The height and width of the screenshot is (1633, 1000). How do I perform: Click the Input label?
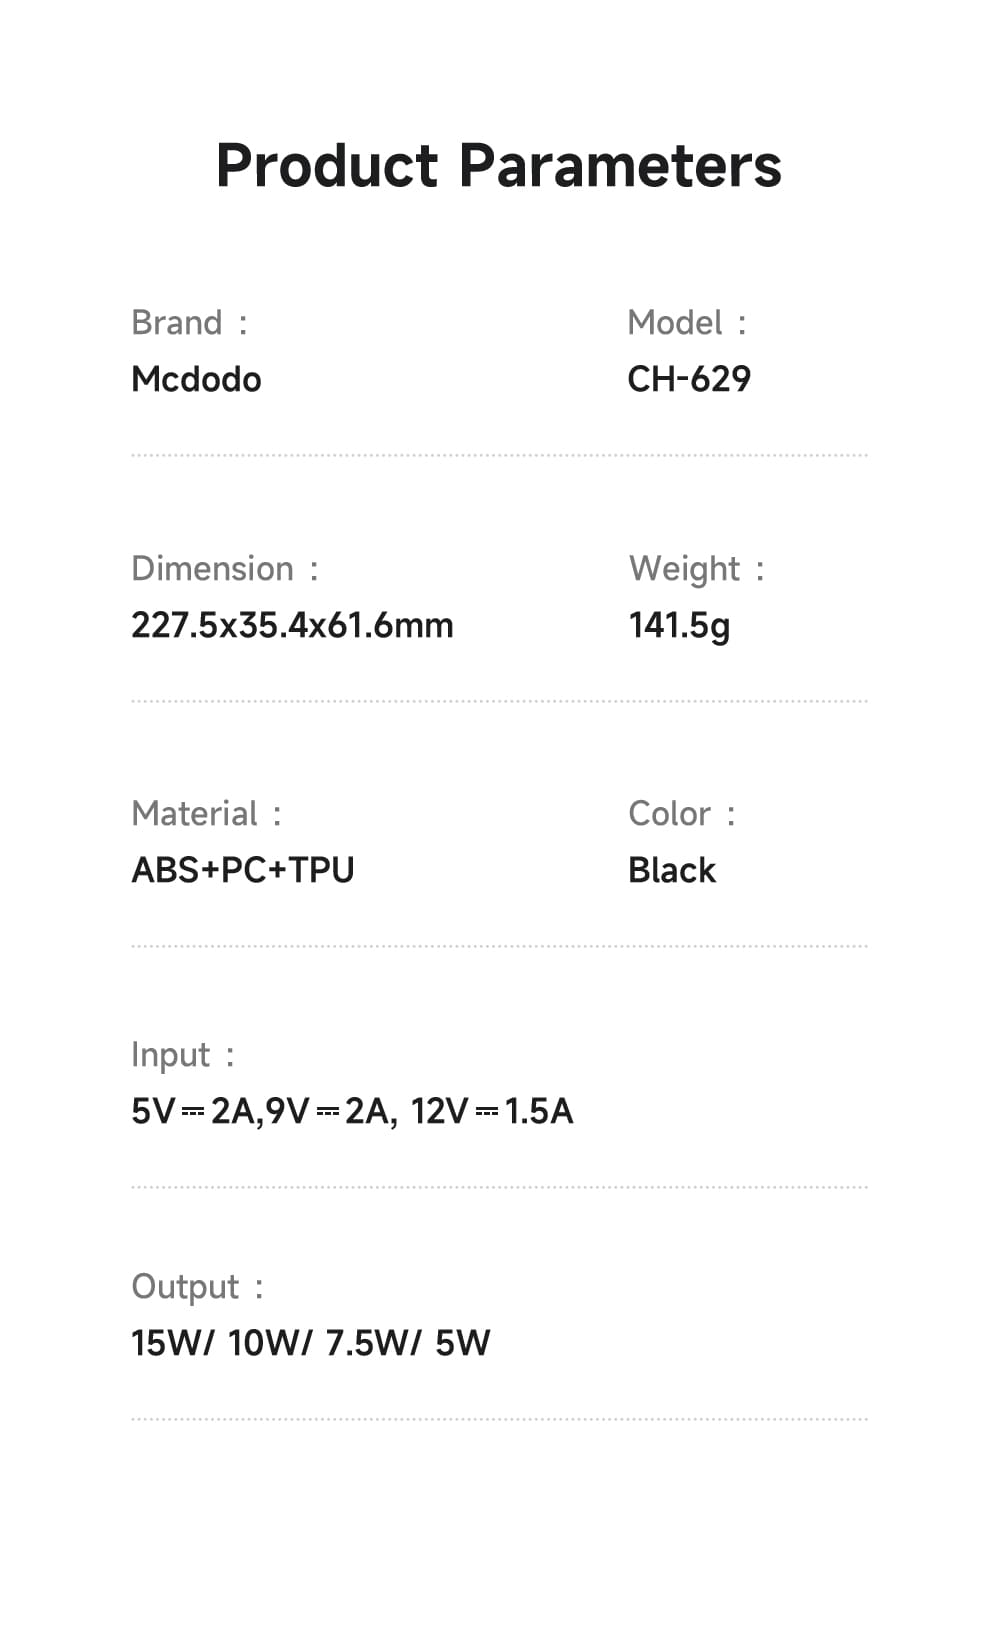(171, 1055)
